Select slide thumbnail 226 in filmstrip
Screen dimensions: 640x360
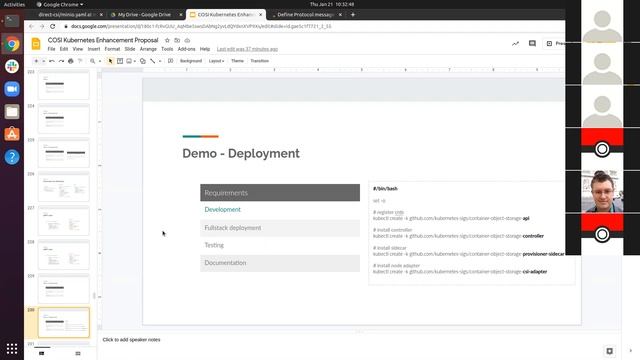[64, 187]
